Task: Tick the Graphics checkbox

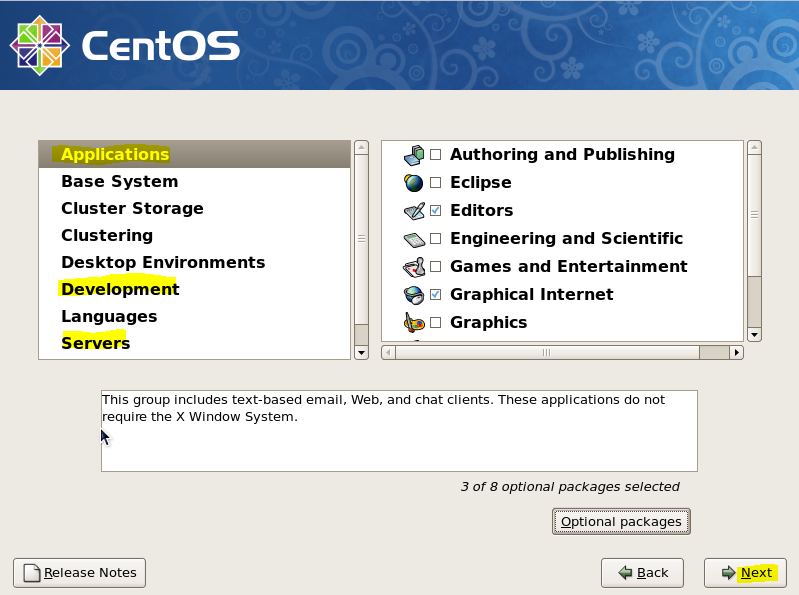Action: pyautogui.click(x=436, y=322)
